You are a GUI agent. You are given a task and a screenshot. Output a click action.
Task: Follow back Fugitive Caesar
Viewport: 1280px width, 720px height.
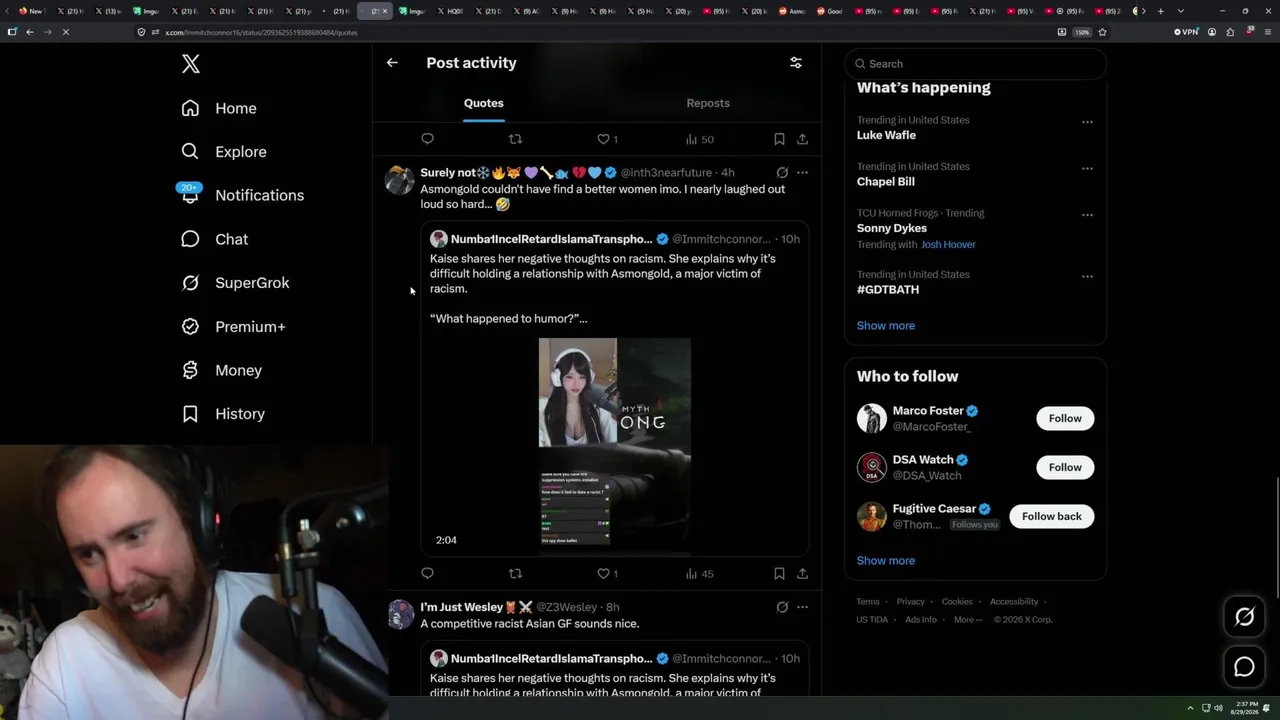click(1051, 516)
